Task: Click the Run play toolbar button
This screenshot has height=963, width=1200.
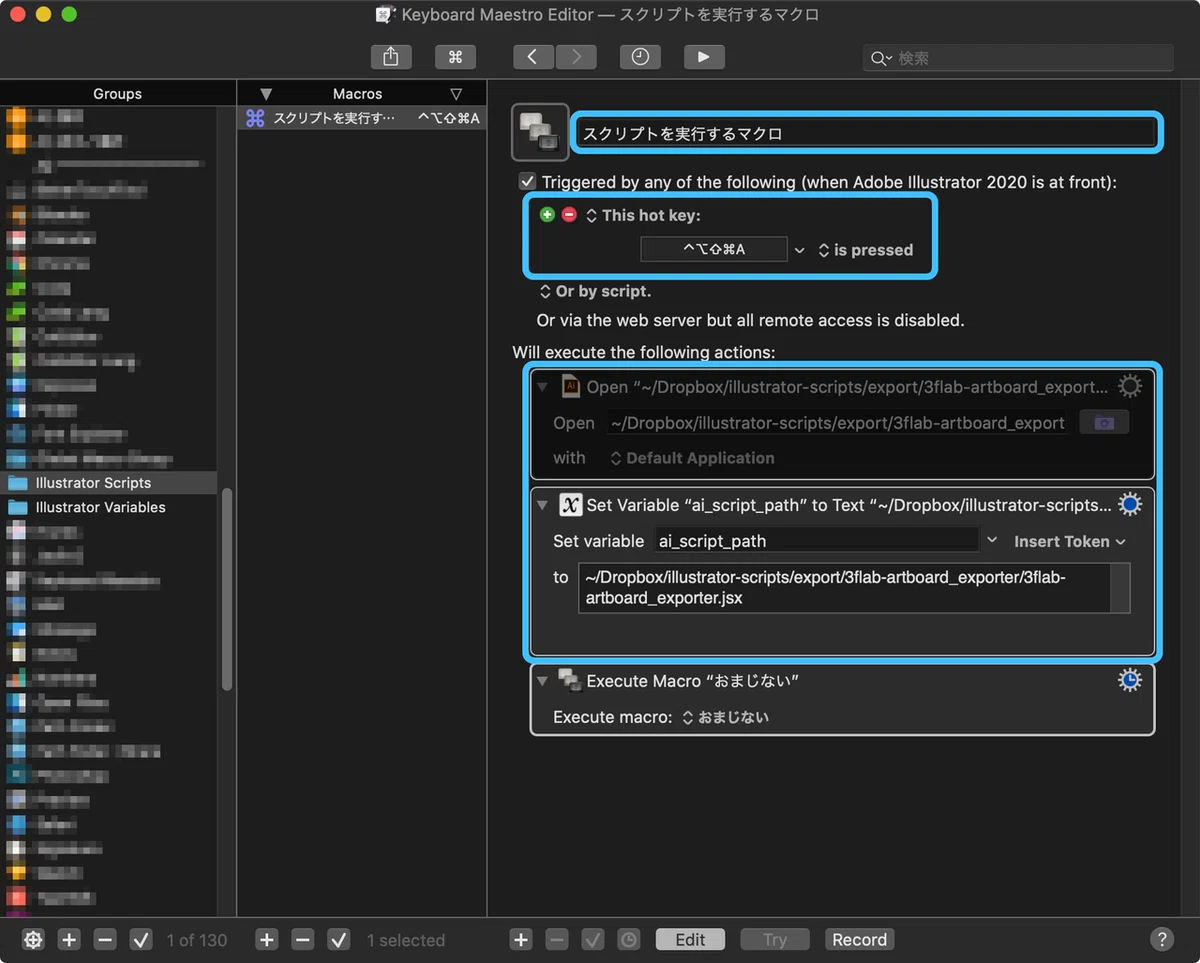Action: tap(704, 57)
